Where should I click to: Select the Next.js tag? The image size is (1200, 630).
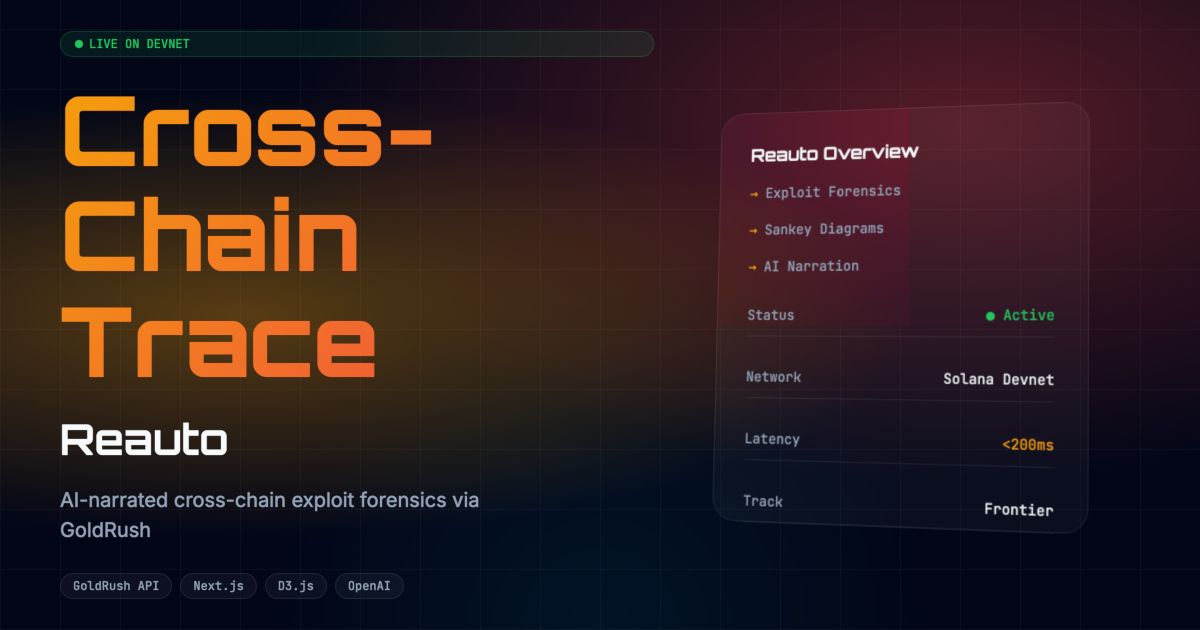pyautogui.click(x=218, y=586)
